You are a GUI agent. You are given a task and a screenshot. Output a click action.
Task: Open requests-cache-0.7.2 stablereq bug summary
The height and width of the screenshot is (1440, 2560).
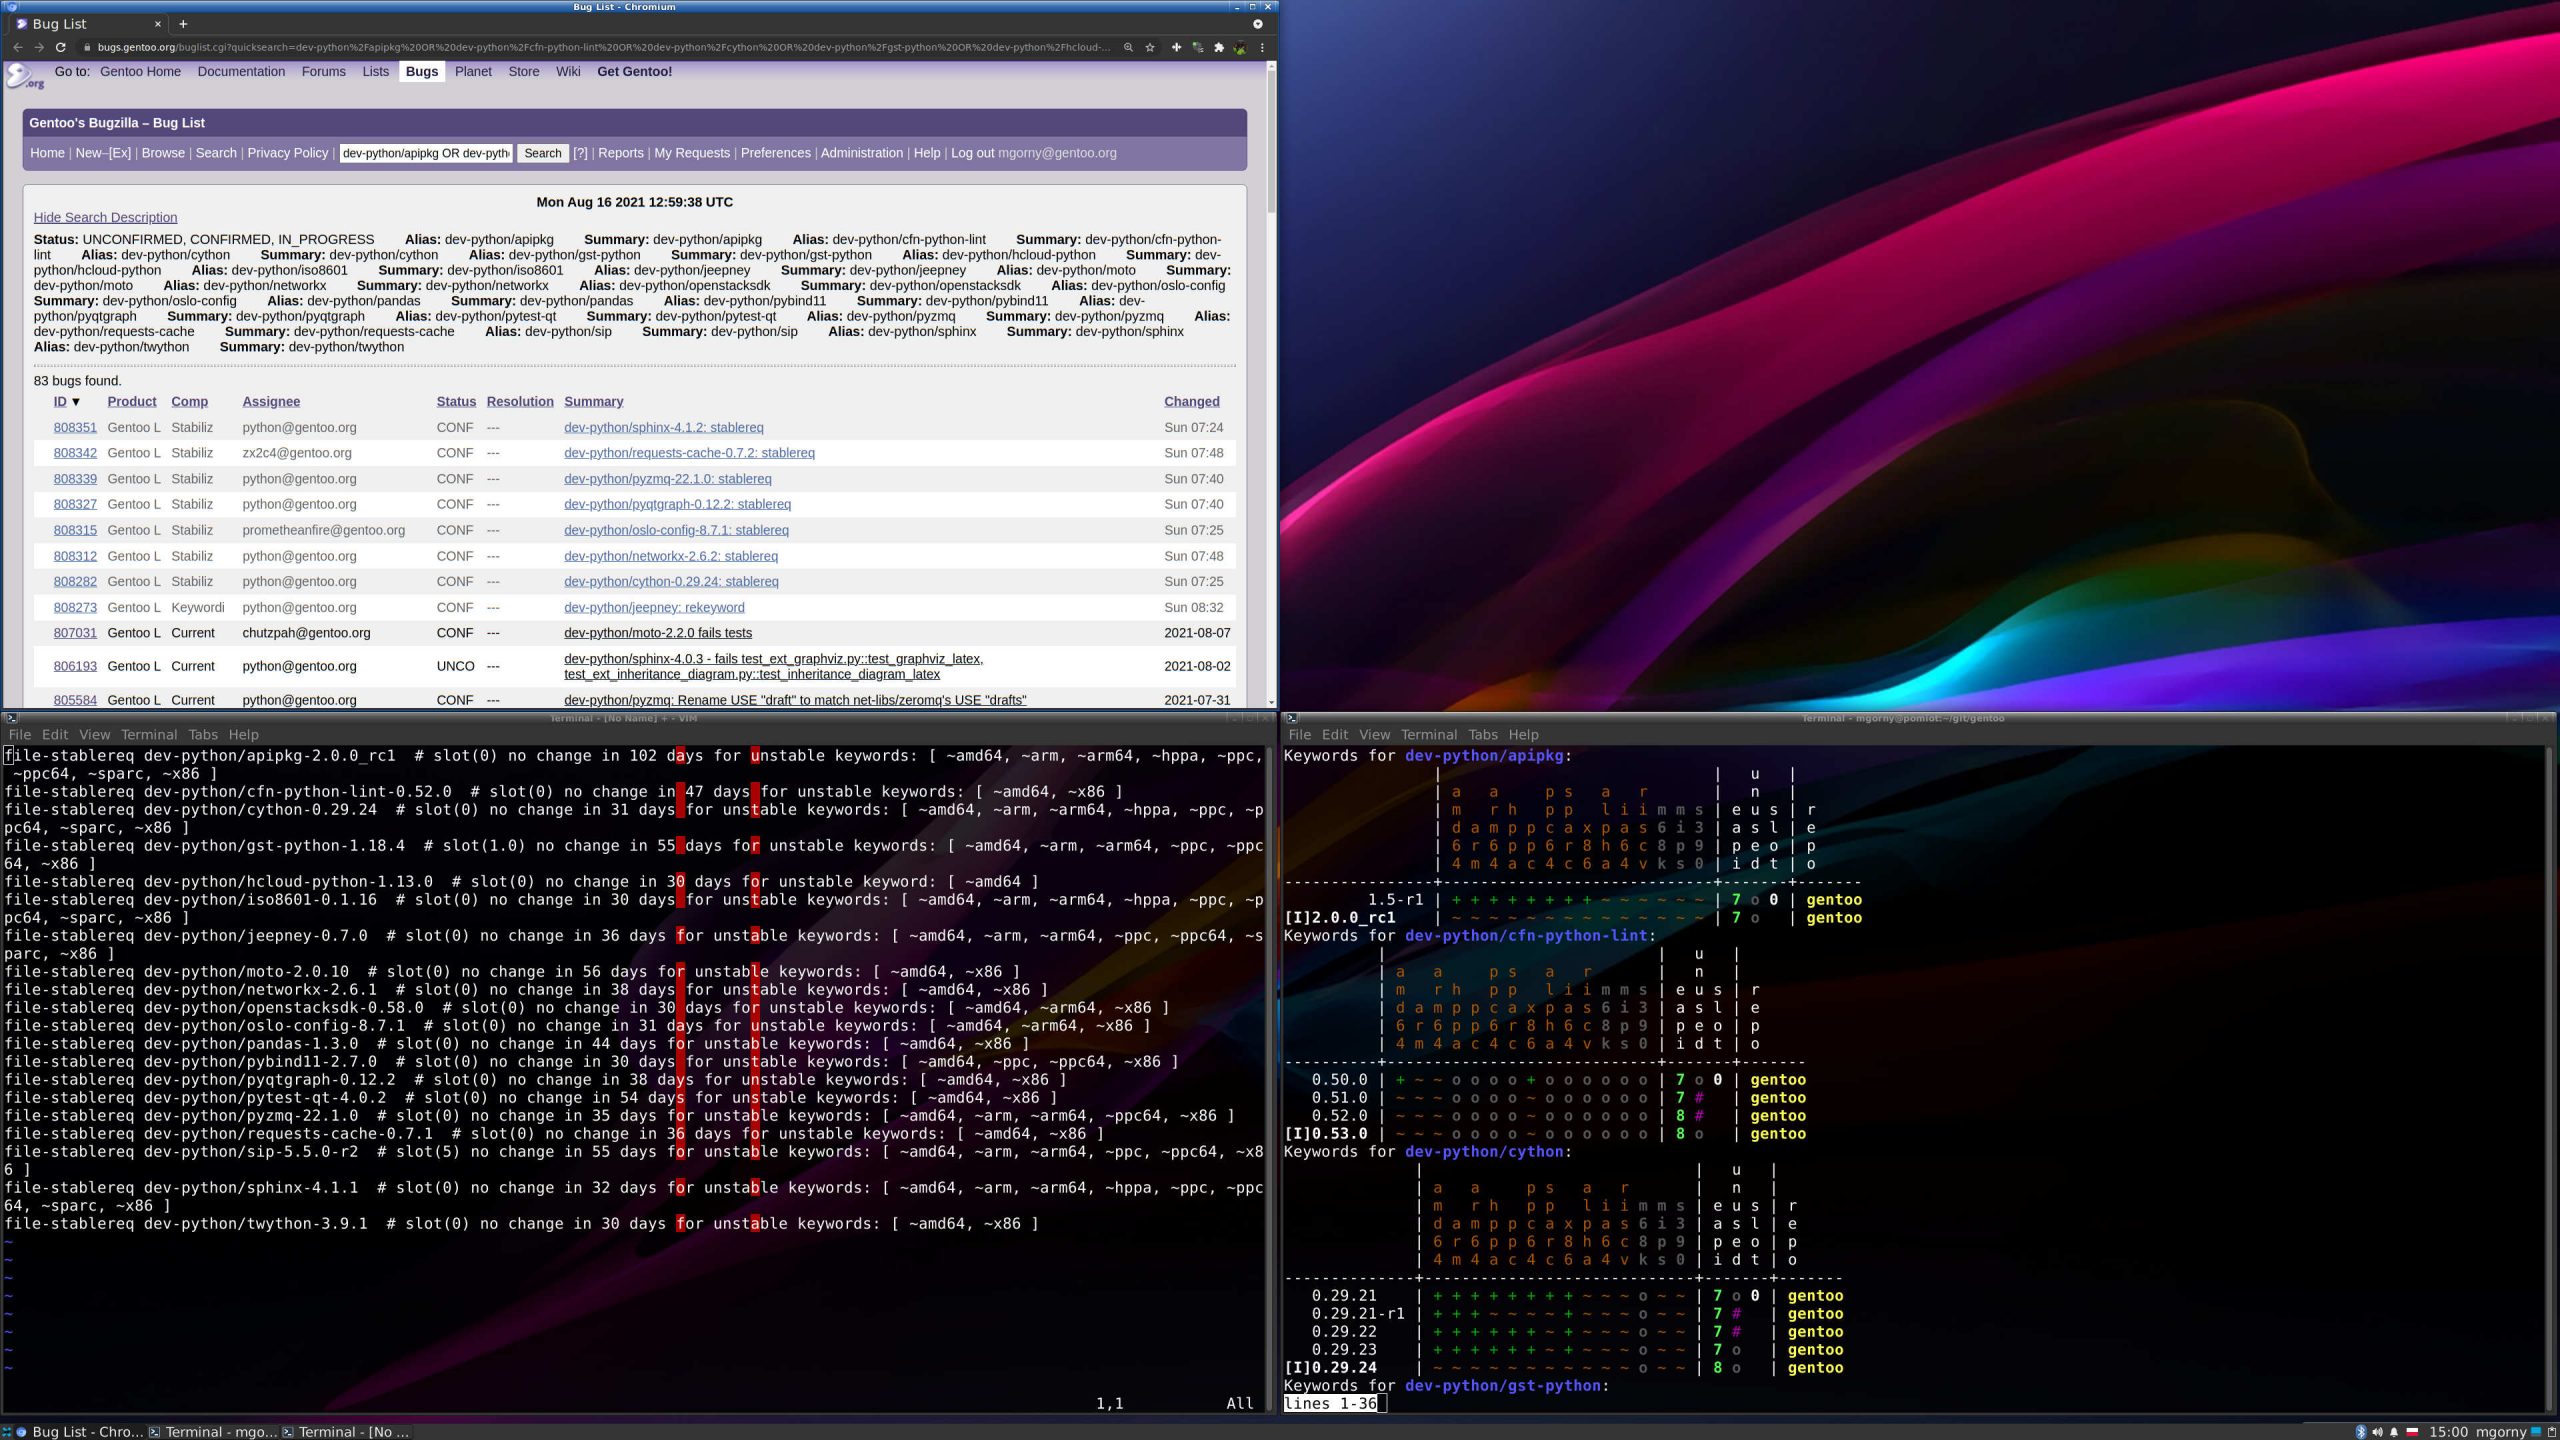689,453
